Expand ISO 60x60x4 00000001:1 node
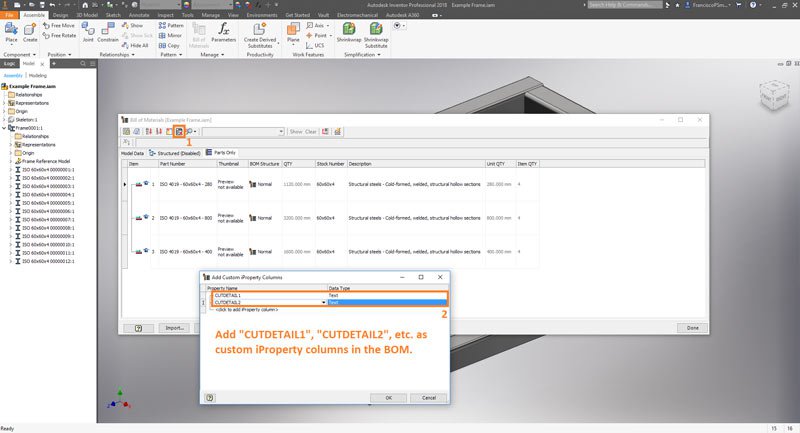The image size is (800, 433). click(11, 170)
